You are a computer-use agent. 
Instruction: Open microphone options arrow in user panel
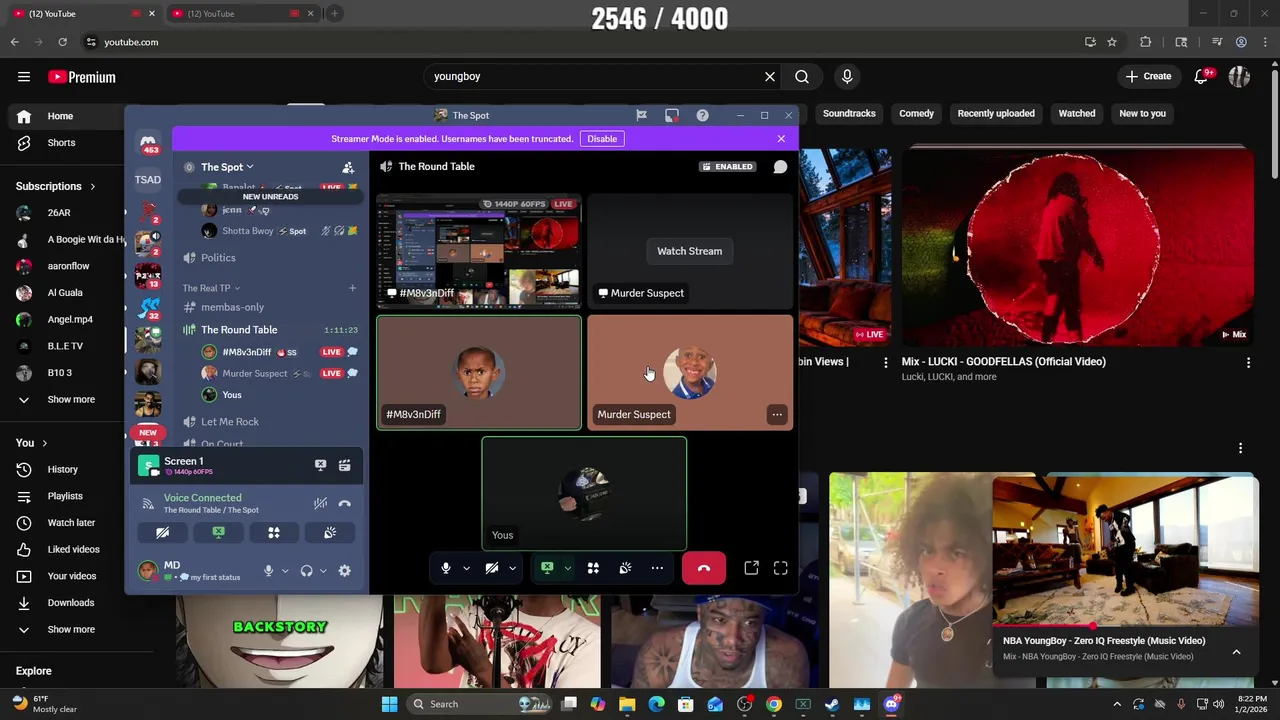[285, 571]
